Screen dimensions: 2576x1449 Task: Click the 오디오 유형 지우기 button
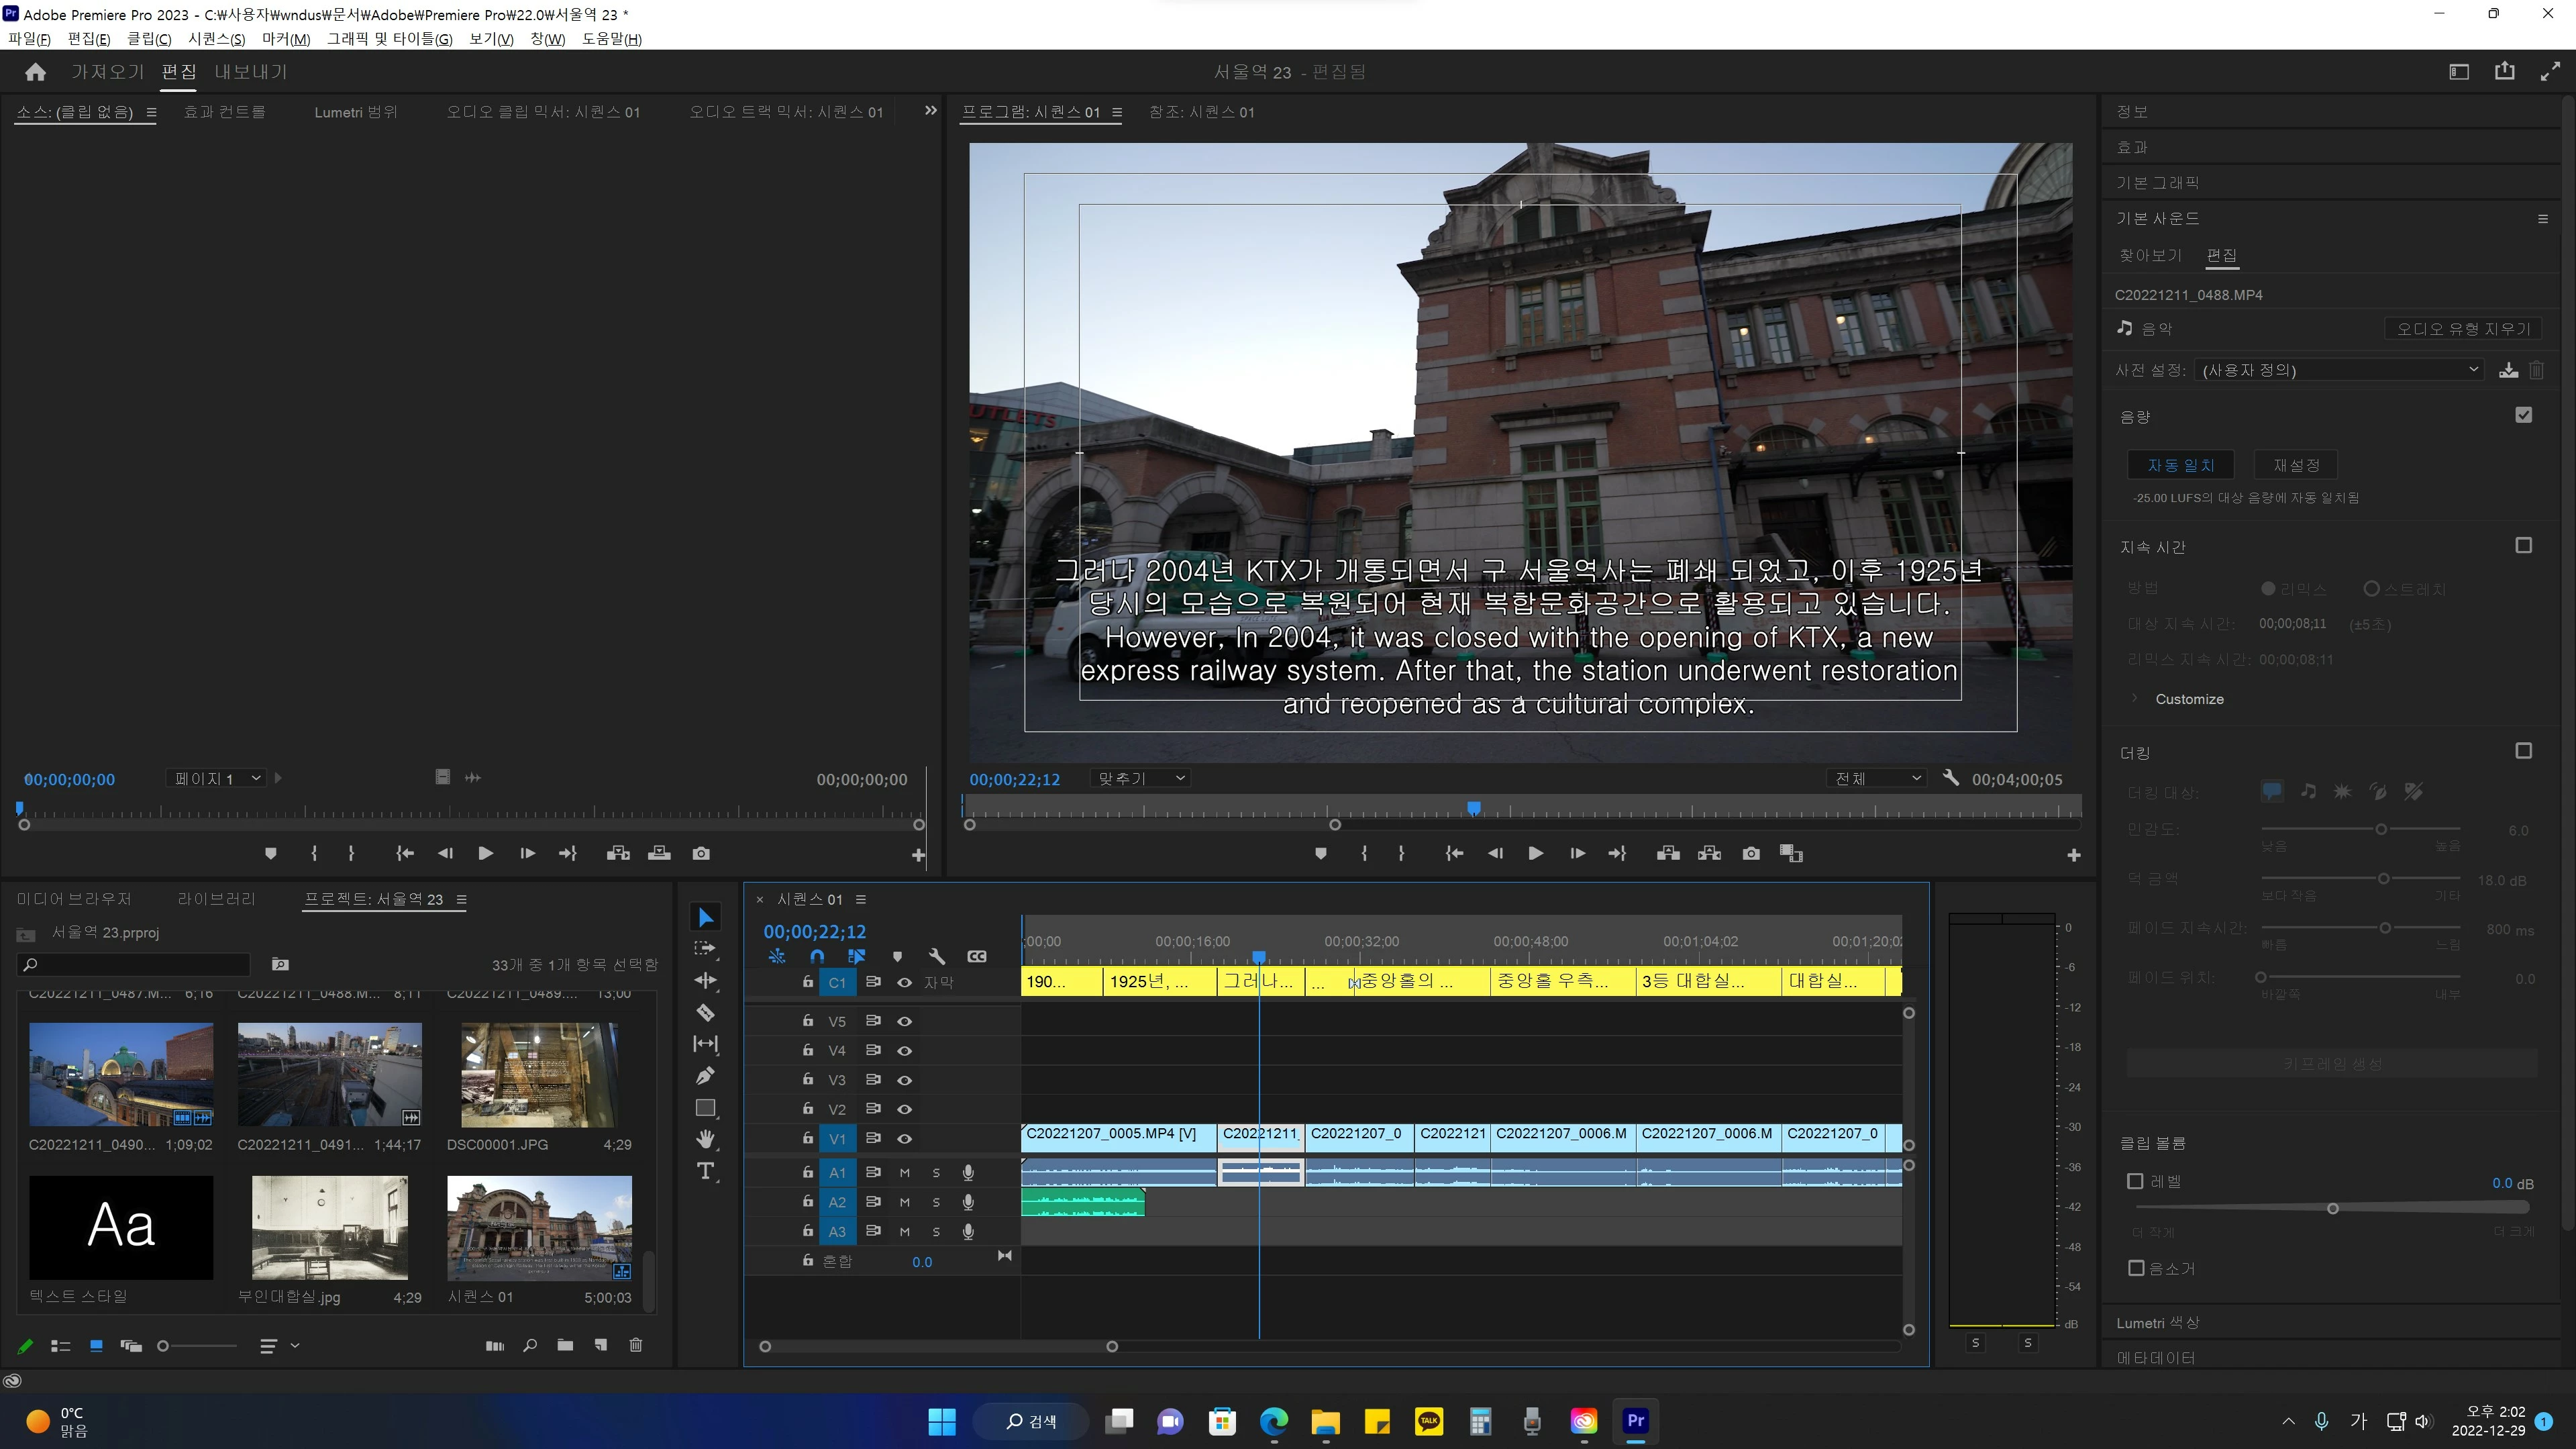click(x=2462, y=329)
